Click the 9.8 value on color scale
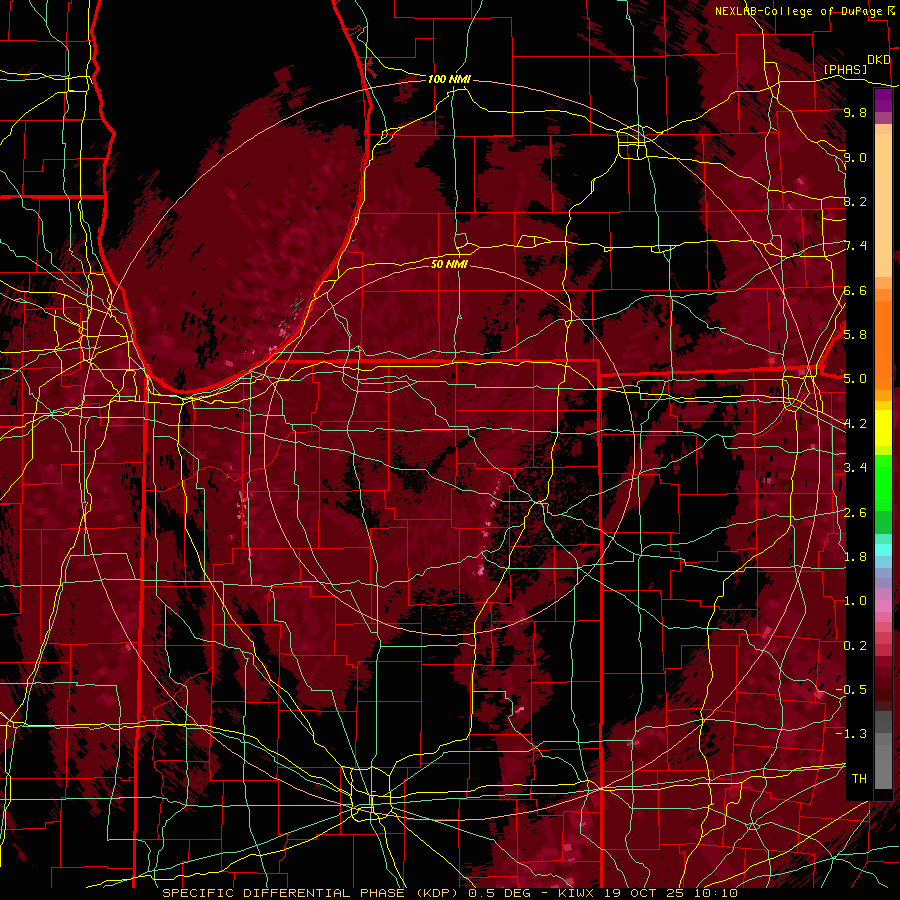The height and width of the screenshot is (900, 900). [855, 112]
